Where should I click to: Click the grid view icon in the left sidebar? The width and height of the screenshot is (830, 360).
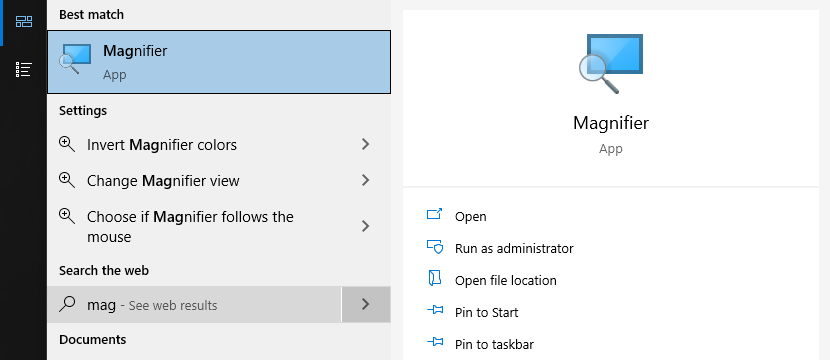click(24, 22)
